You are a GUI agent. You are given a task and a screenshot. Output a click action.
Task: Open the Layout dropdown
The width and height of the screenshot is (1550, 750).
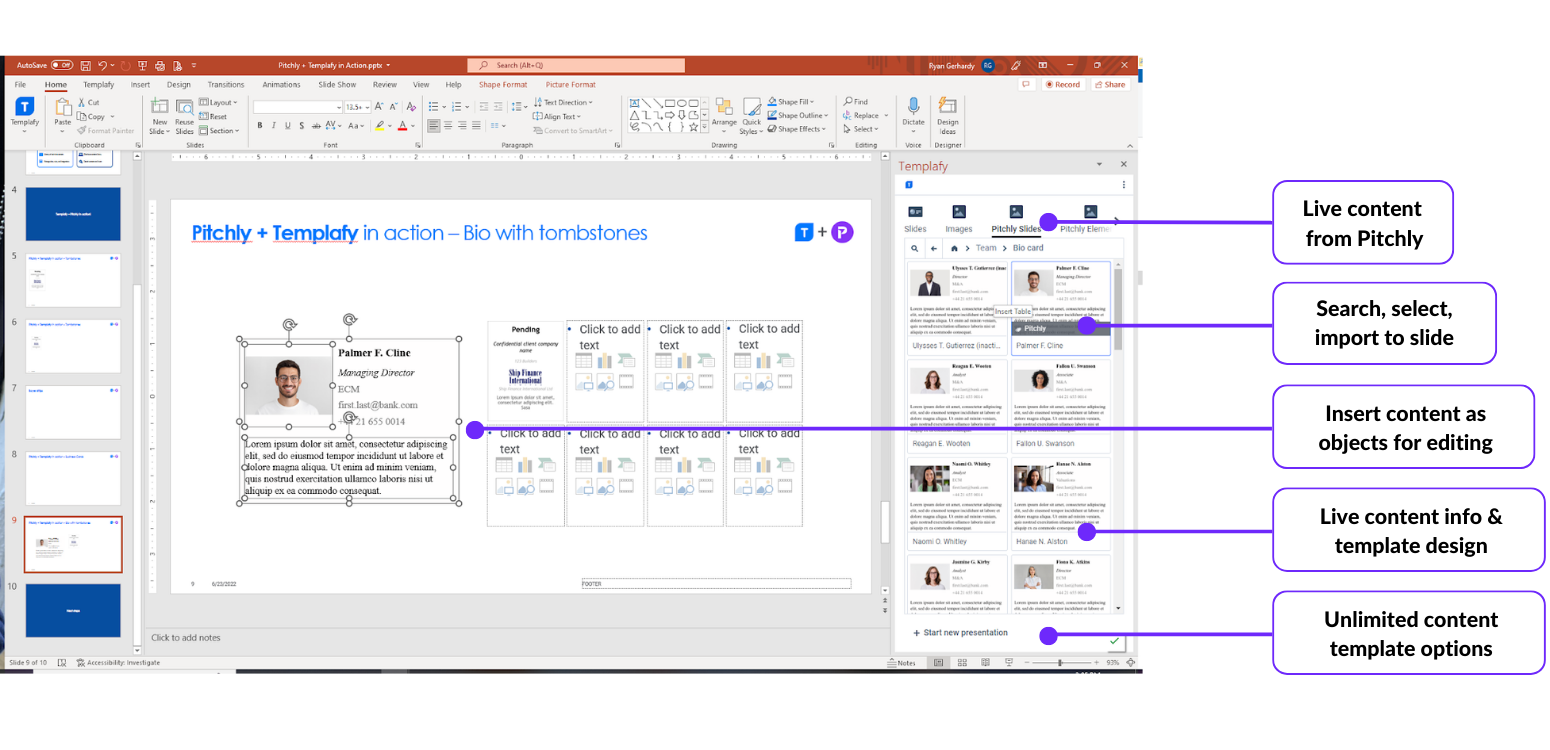[218, 102]
